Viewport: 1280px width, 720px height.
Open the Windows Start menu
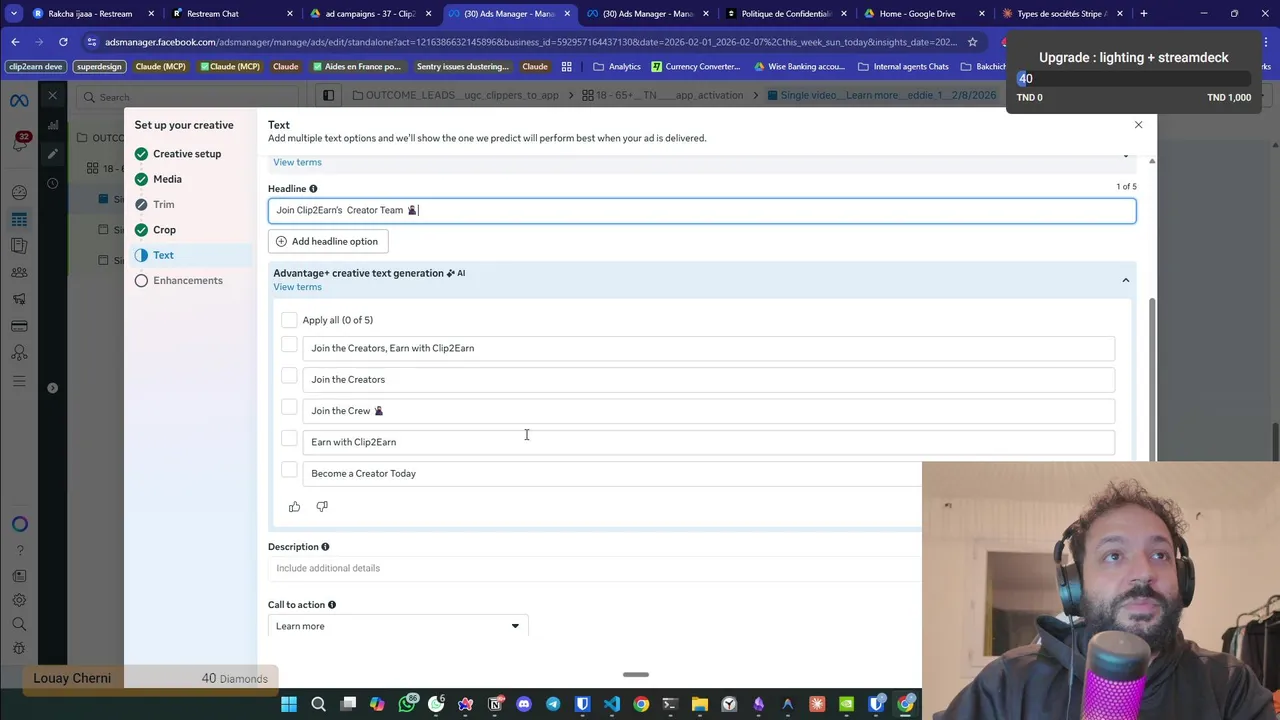click(x=289, y=704)
